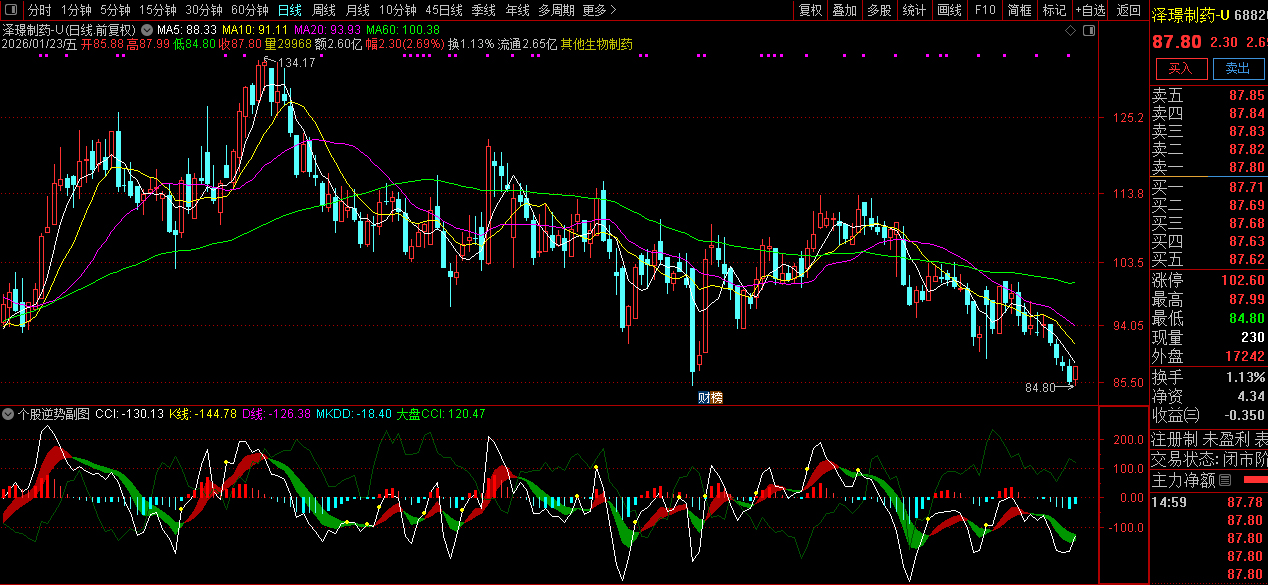Toggle 叠加 overlay comparison
This screenshot has width=1268, height=585.
coord(844,10)
